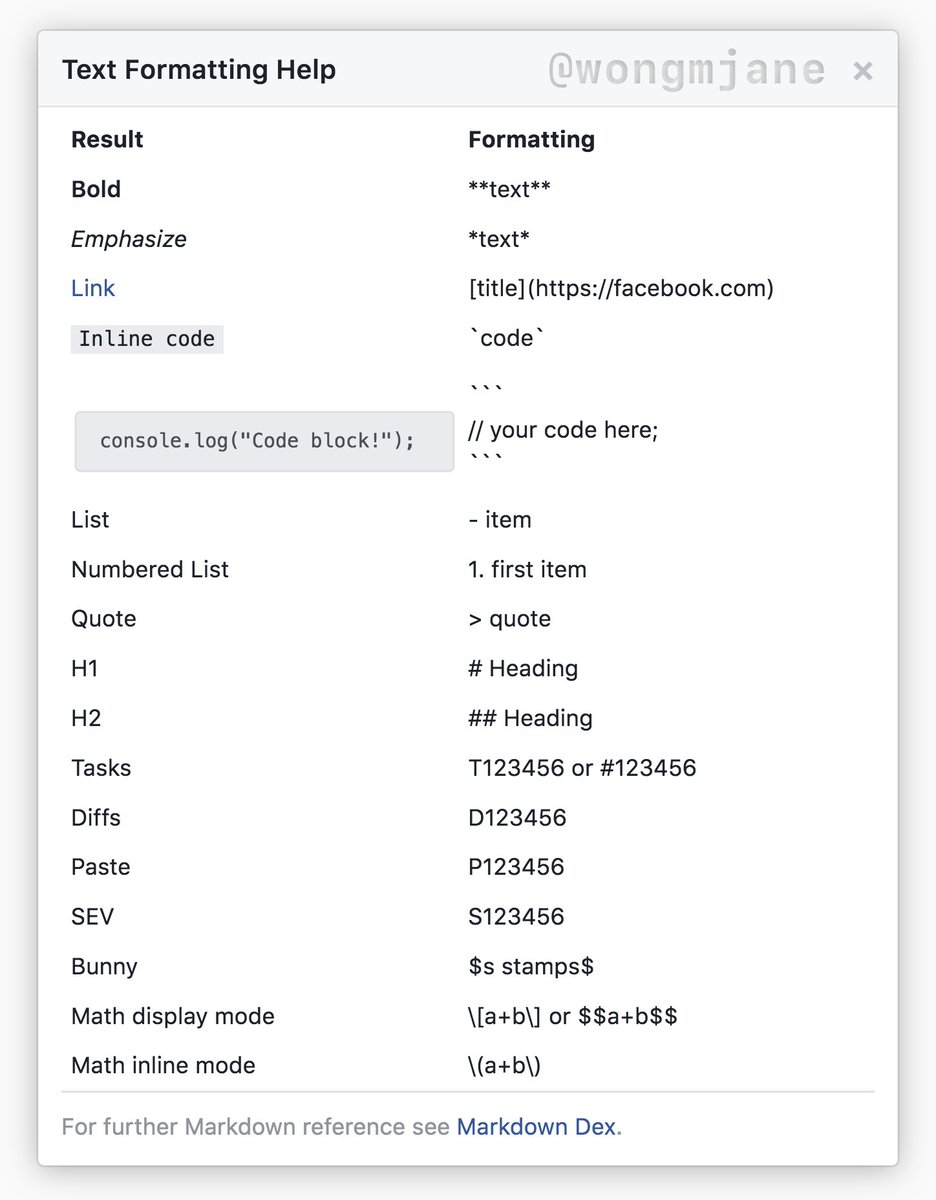Click the 'Bunny' row label
The width and height of the screenshot is (936, 1200).
pos(104,967)
